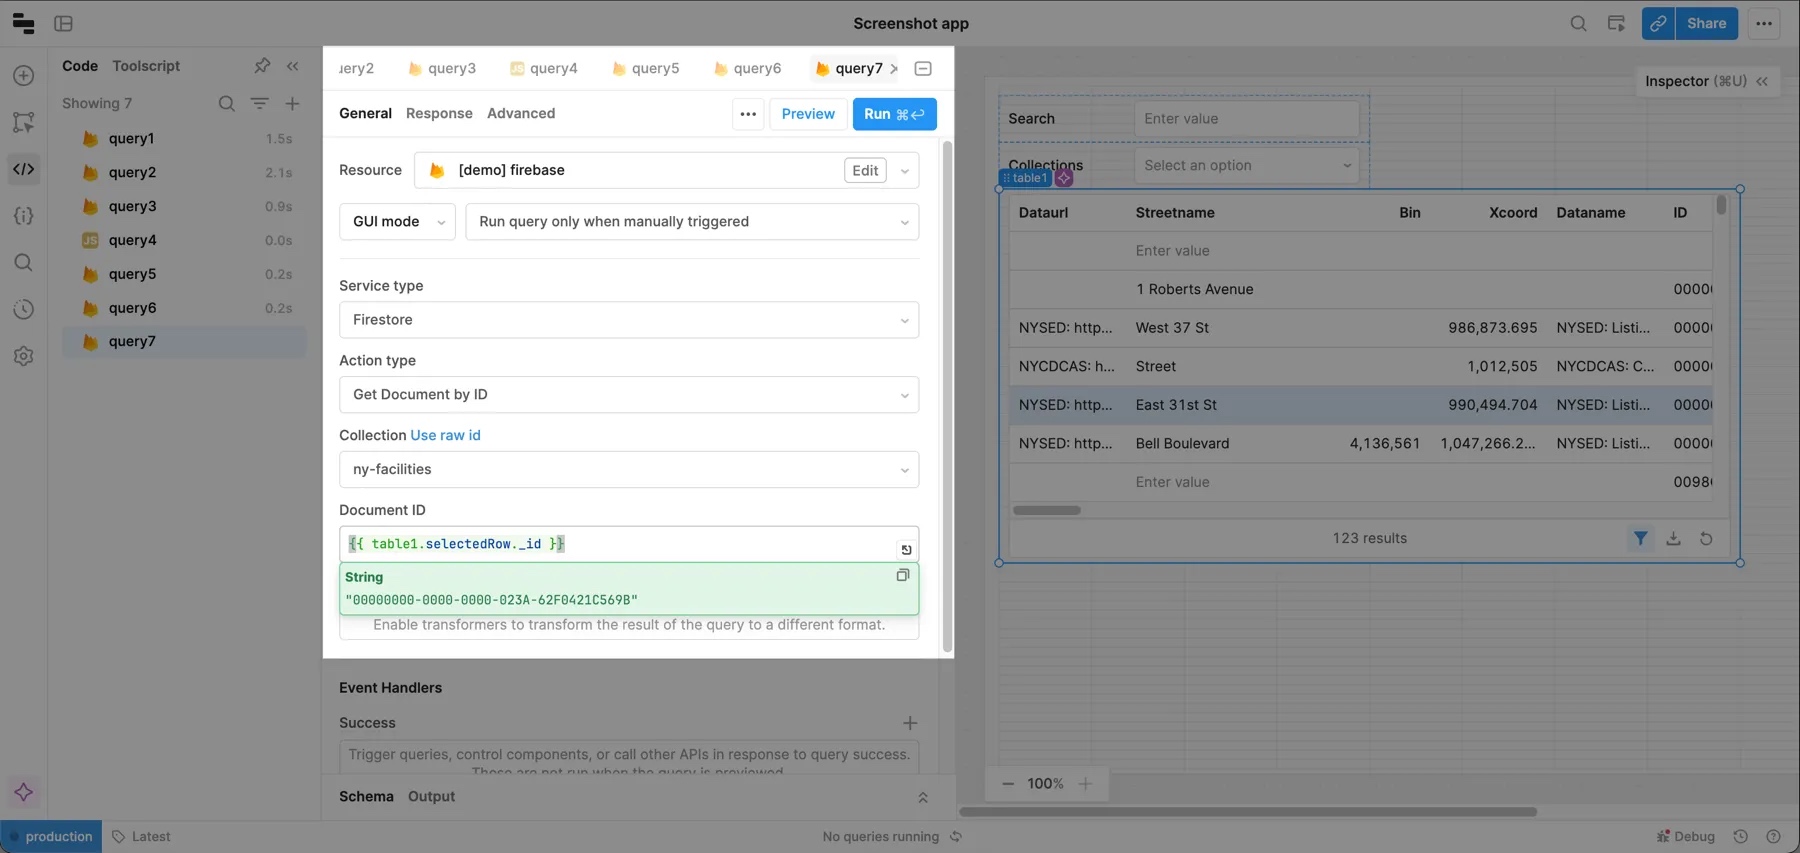The height and width of the screenshot is (853, 1800).
Task: Open the AI assistant sparkle icon
Action: (24, 792)
